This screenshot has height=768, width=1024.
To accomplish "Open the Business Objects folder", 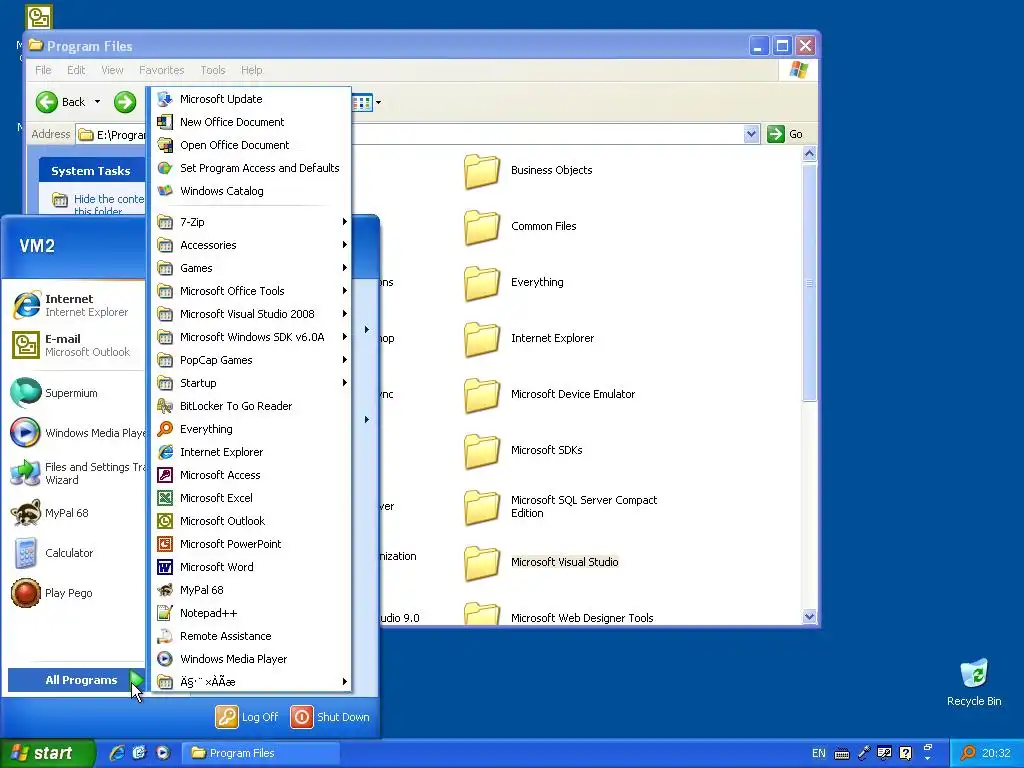I will [x=528, y=170].
